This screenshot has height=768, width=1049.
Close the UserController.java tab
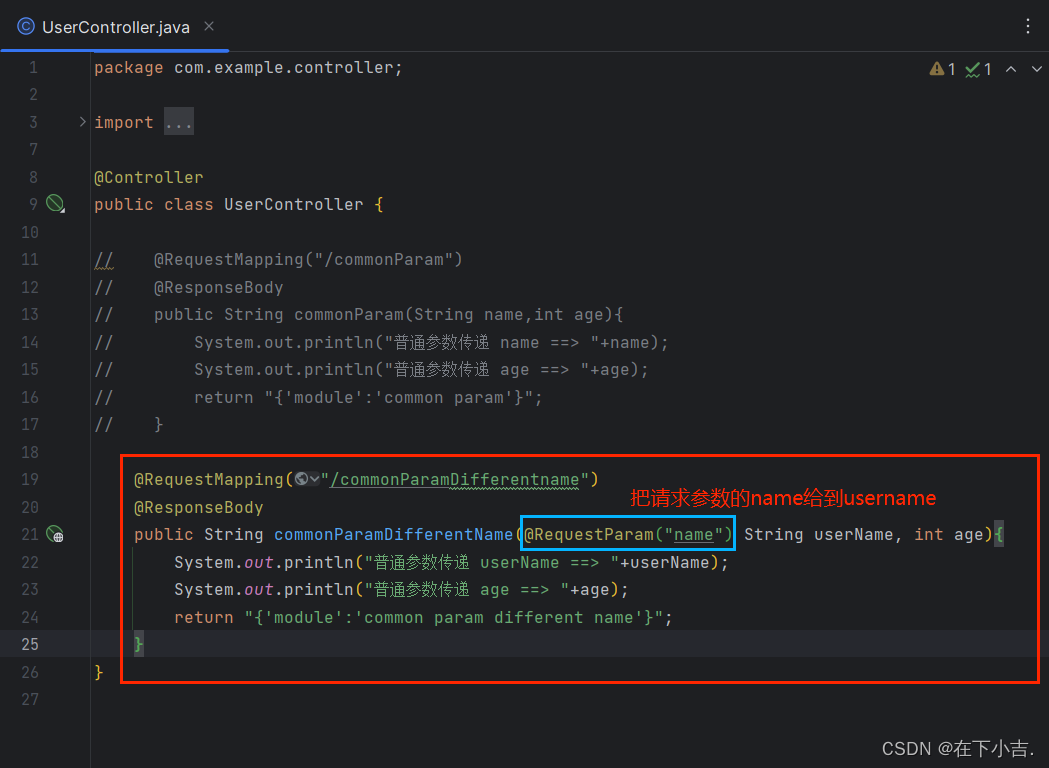tap(209, 26)
